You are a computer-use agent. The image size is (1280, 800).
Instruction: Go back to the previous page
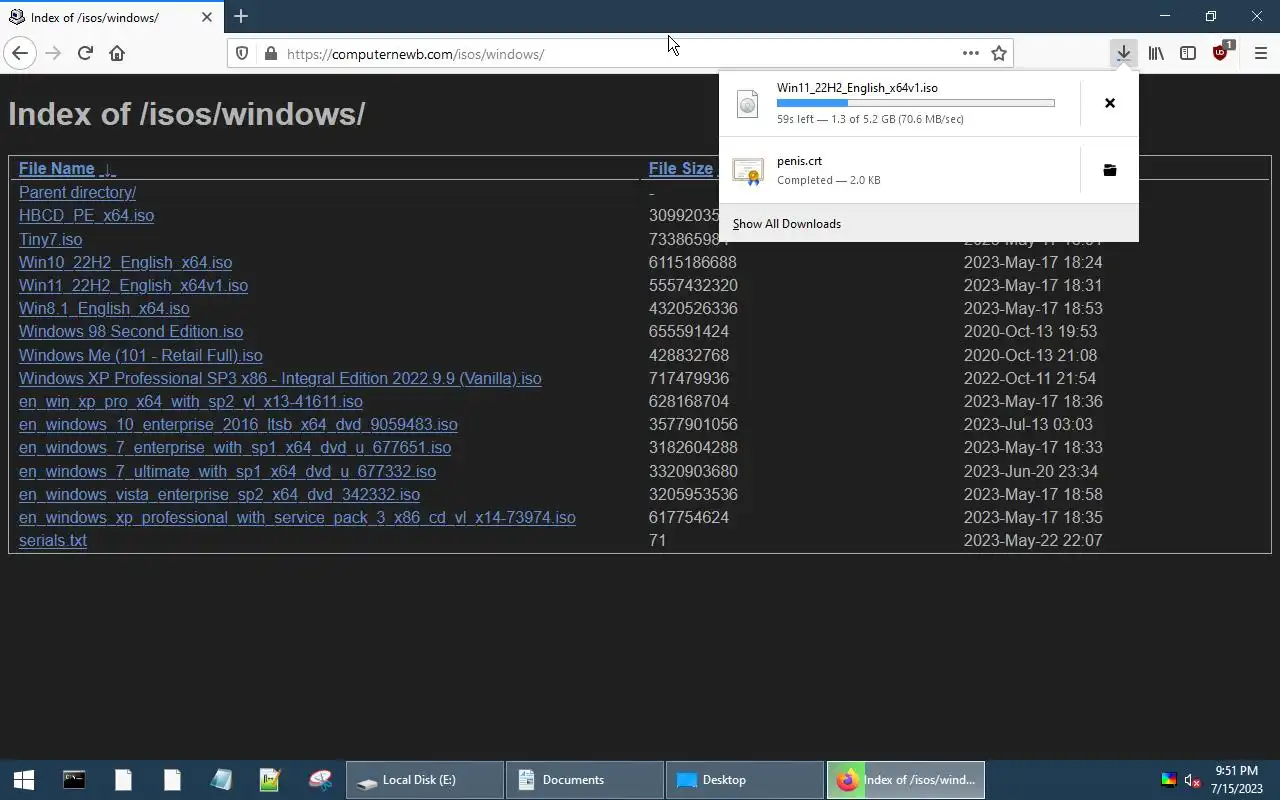click(x=20, y=53)
